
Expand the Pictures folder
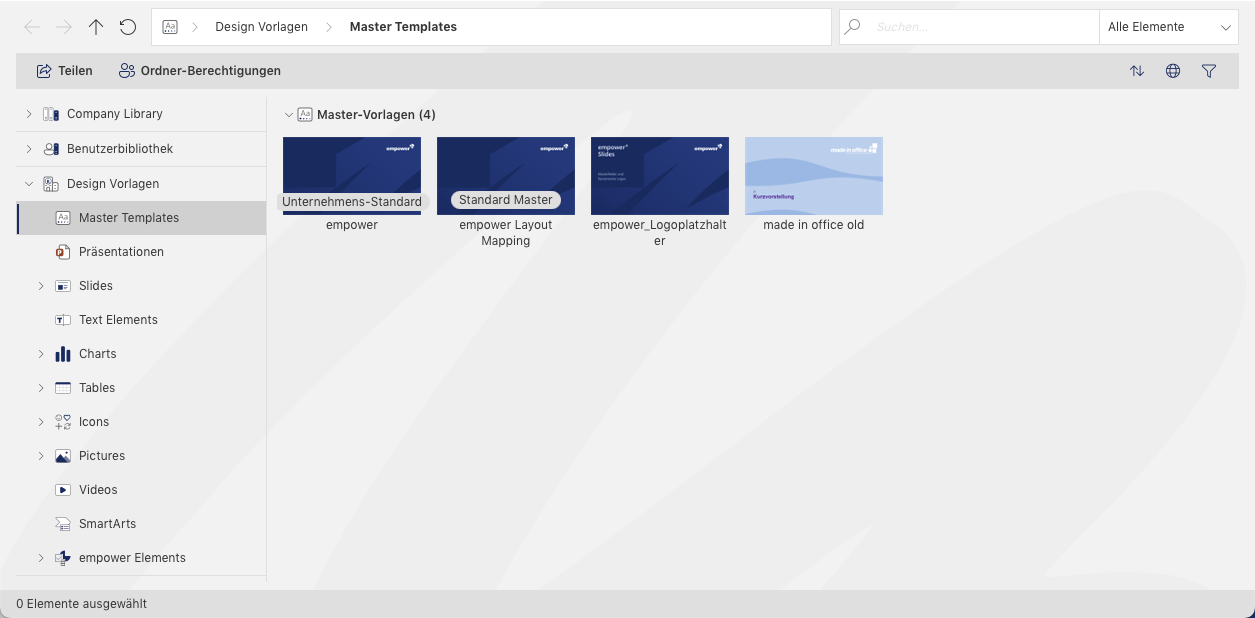41,456
